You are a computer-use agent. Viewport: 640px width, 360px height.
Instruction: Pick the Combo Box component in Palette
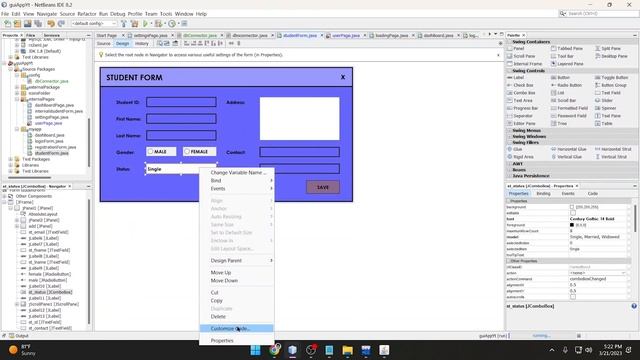click(521, 93)
